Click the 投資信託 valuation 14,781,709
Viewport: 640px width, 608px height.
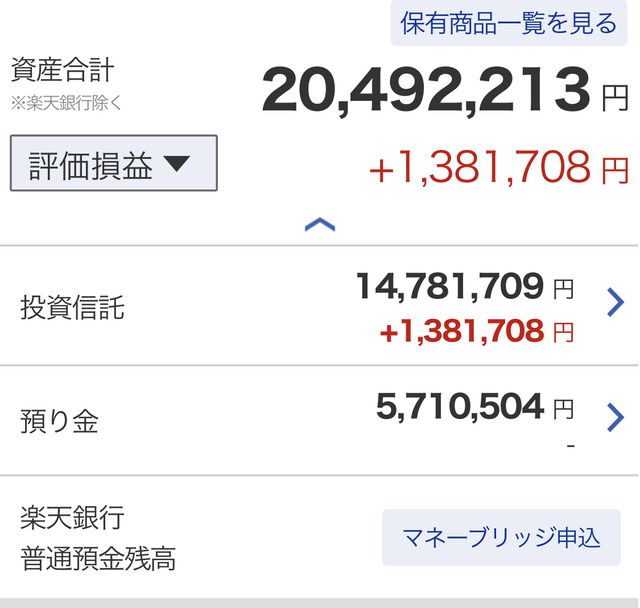tap(450, 288)
